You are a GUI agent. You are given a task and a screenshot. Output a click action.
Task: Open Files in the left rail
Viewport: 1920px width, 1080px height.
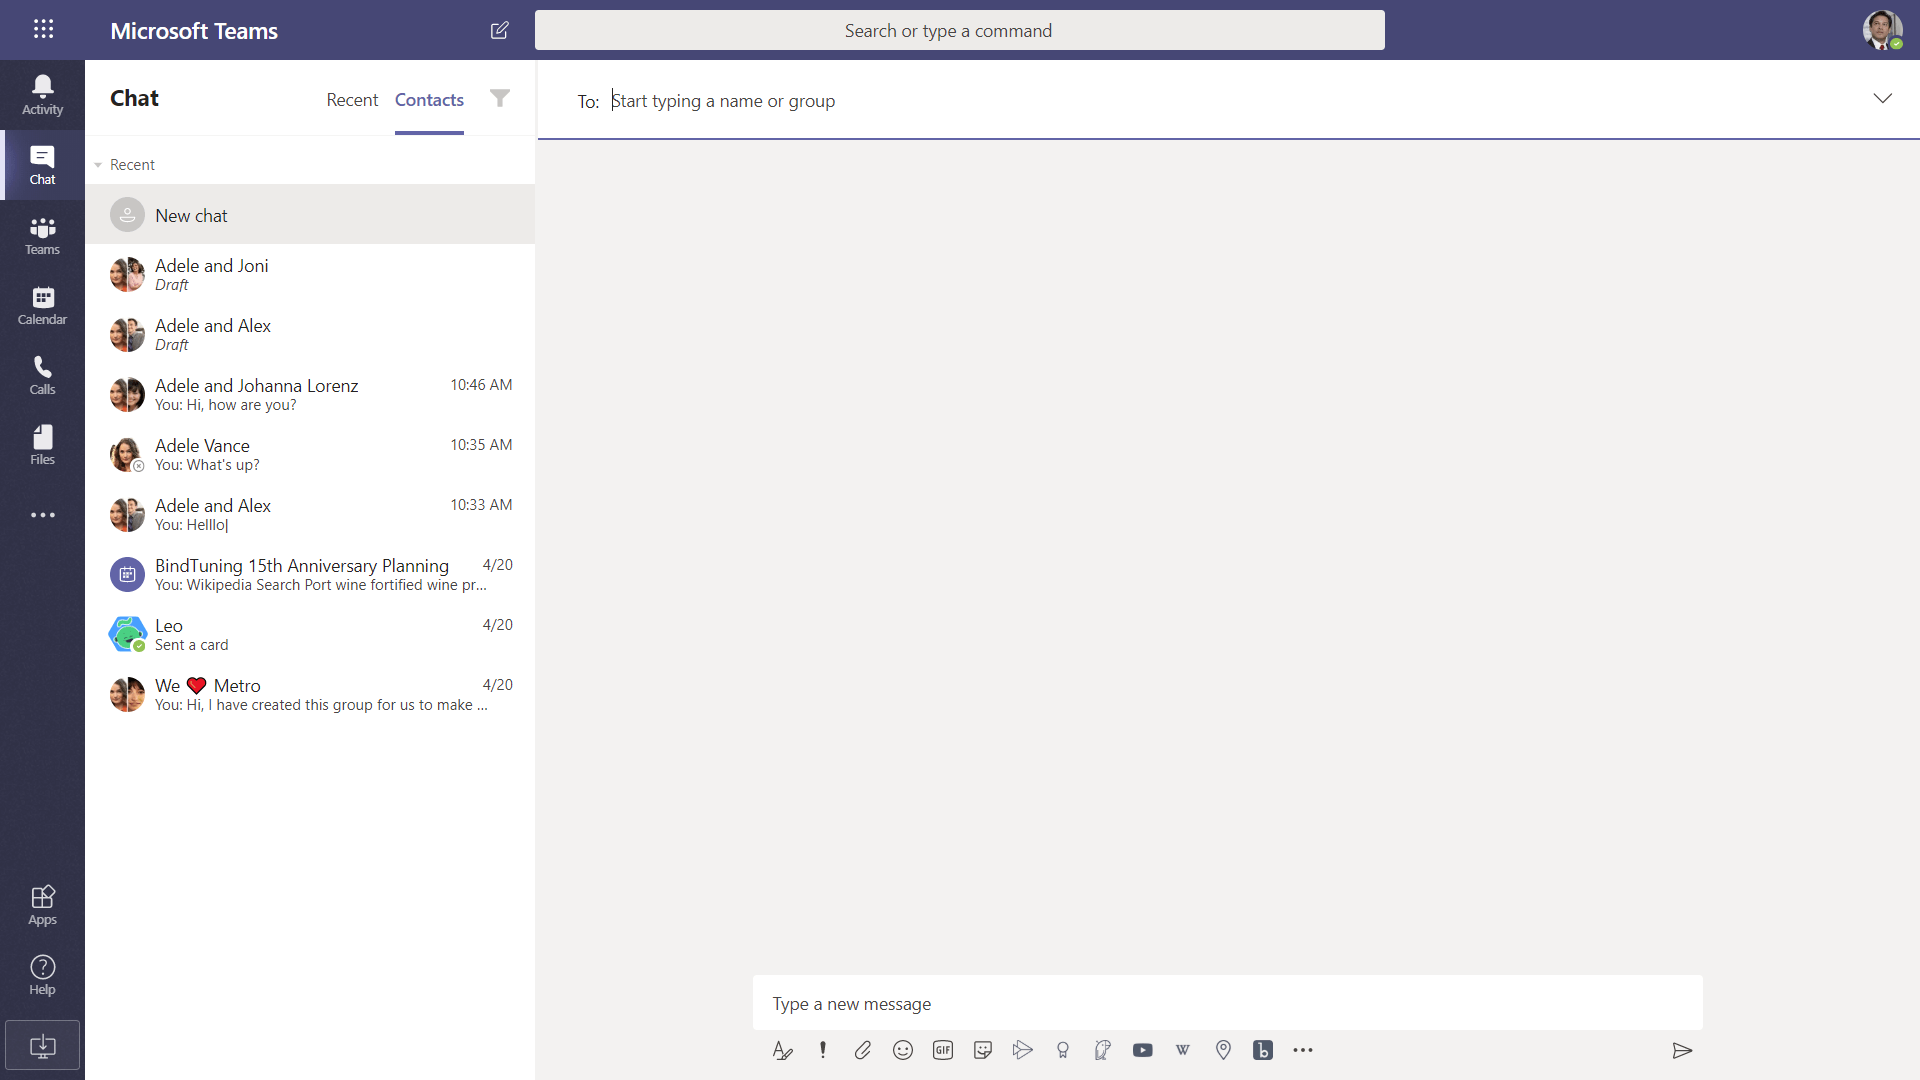tap(42, 445)
